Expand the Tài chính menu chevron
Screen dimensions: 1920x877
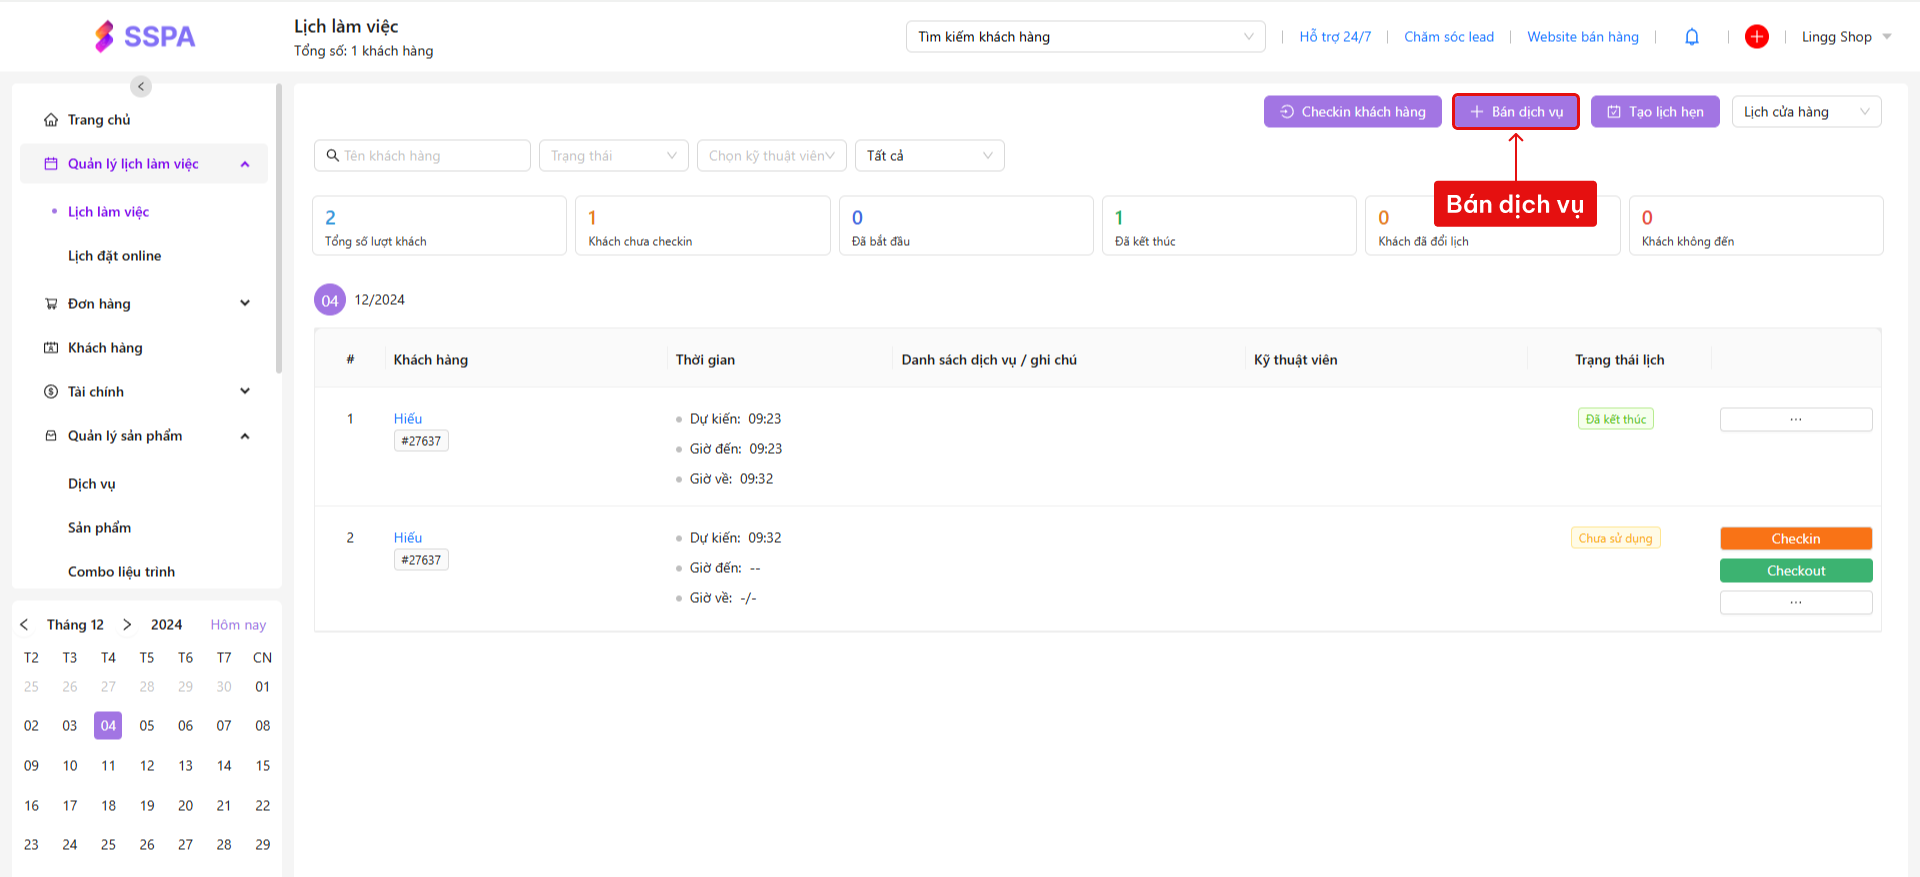[245, 392]
